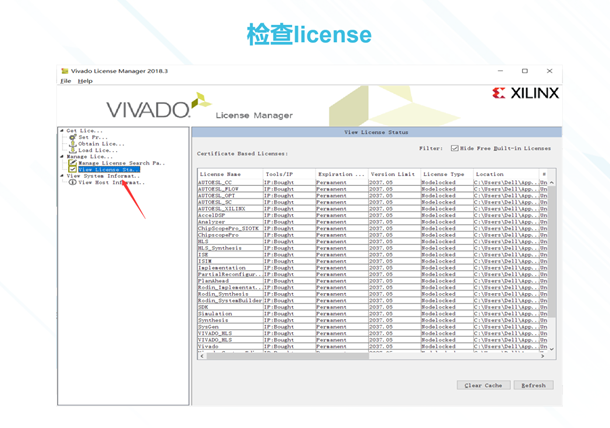The image size is (610, 428).
Task: Sort by the License Type column header
Action: pyautogui.click(x=447, y=174)
